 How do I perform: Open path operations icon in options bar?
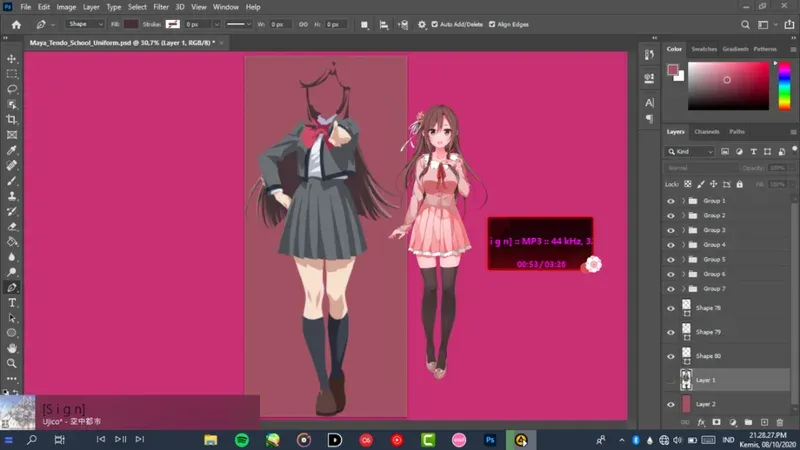point(364,24)
